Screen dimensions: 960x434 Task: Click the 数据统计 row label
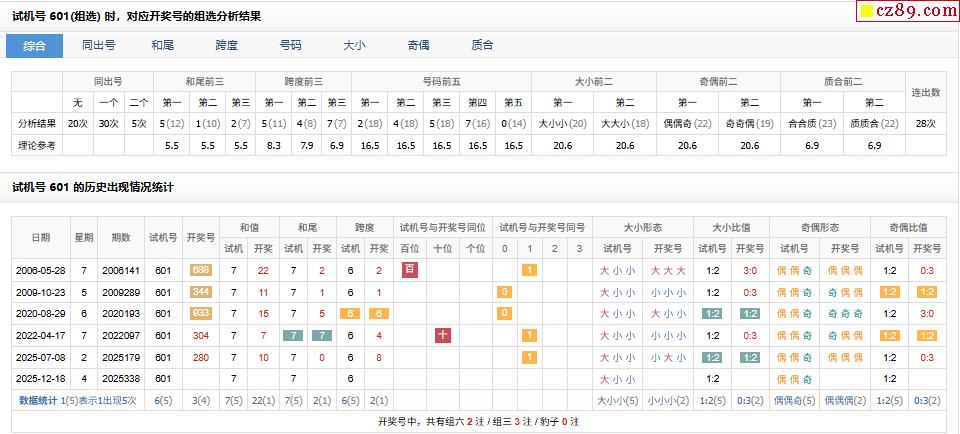[38, 401]
